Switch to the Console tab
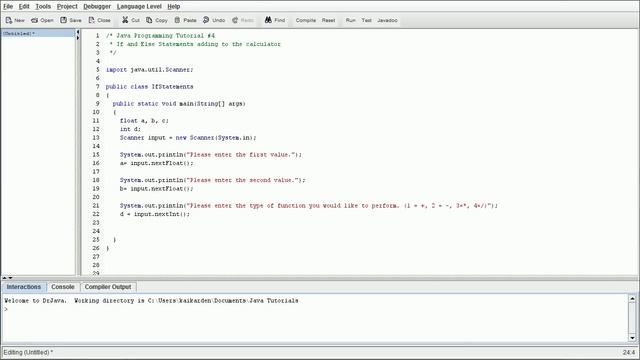The width and height of the screenshot is (640, 360). pyautogui.click(x=62, y=287)
